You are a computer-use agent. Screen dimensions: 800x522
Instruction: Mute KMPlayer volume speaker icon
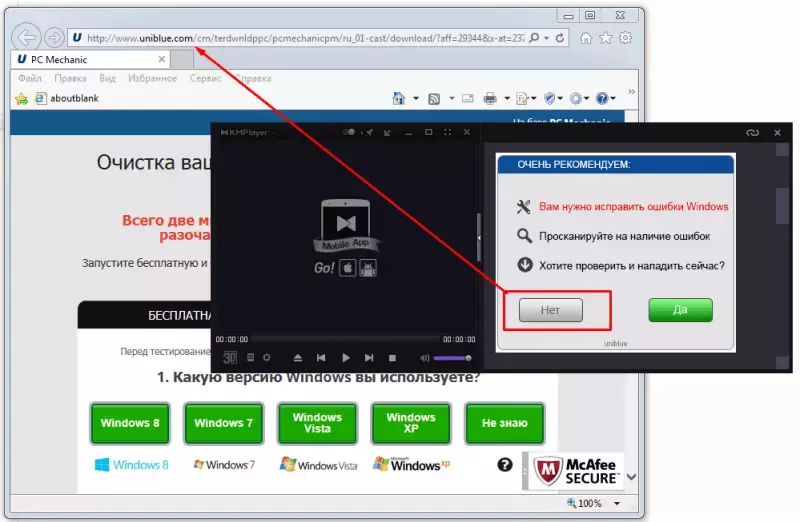[424, 358]
